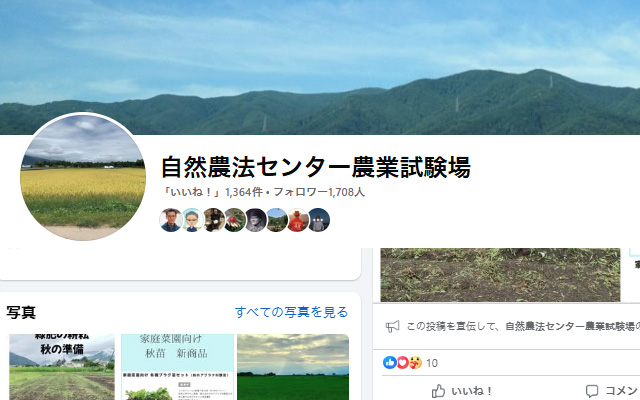Click the red heart reaction icon
Viewport: 640px width, 400px height.
coord(403,362)
